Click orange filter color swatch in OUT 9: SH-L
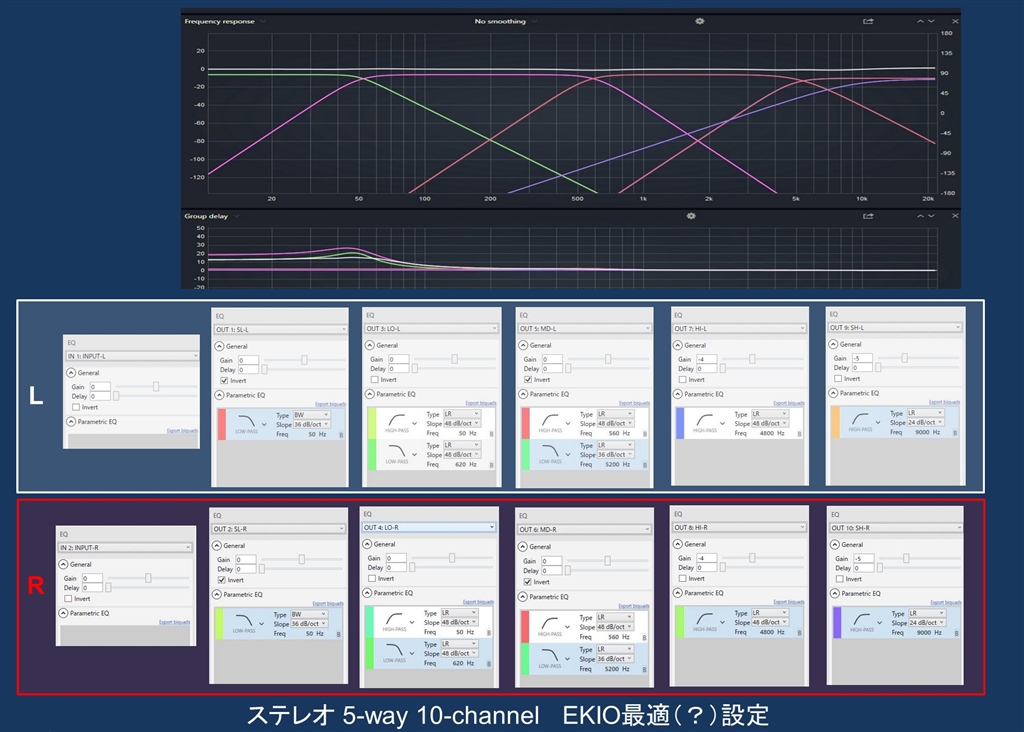This screenshot has height=732, width=1024. tap(835, 422)
